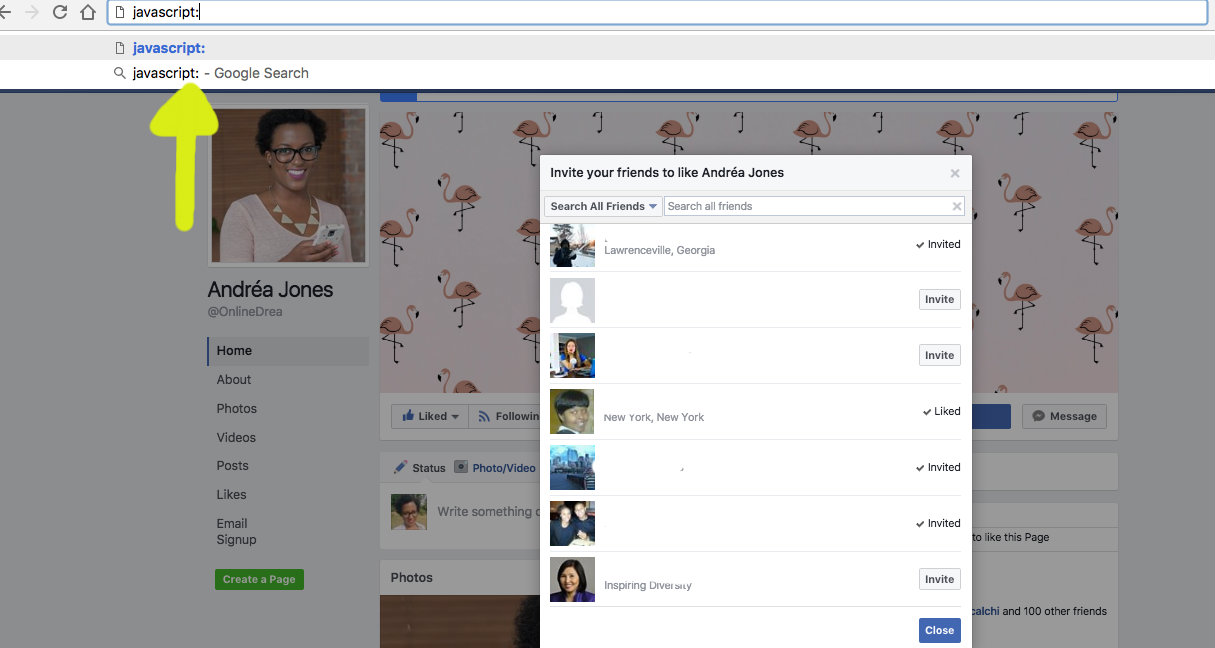Click inside the Search all friends field
This screenshot has height=648, width=1215.
pos(800,206)
